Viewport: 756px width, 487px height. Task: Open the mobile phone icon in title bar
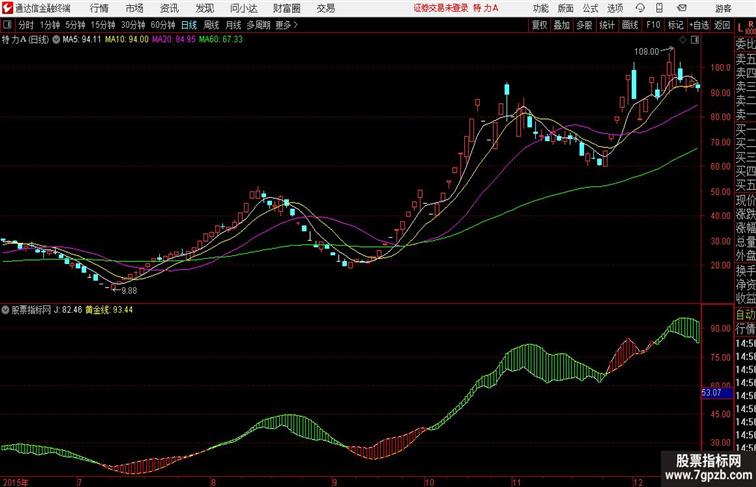click(x=660, y=8)
